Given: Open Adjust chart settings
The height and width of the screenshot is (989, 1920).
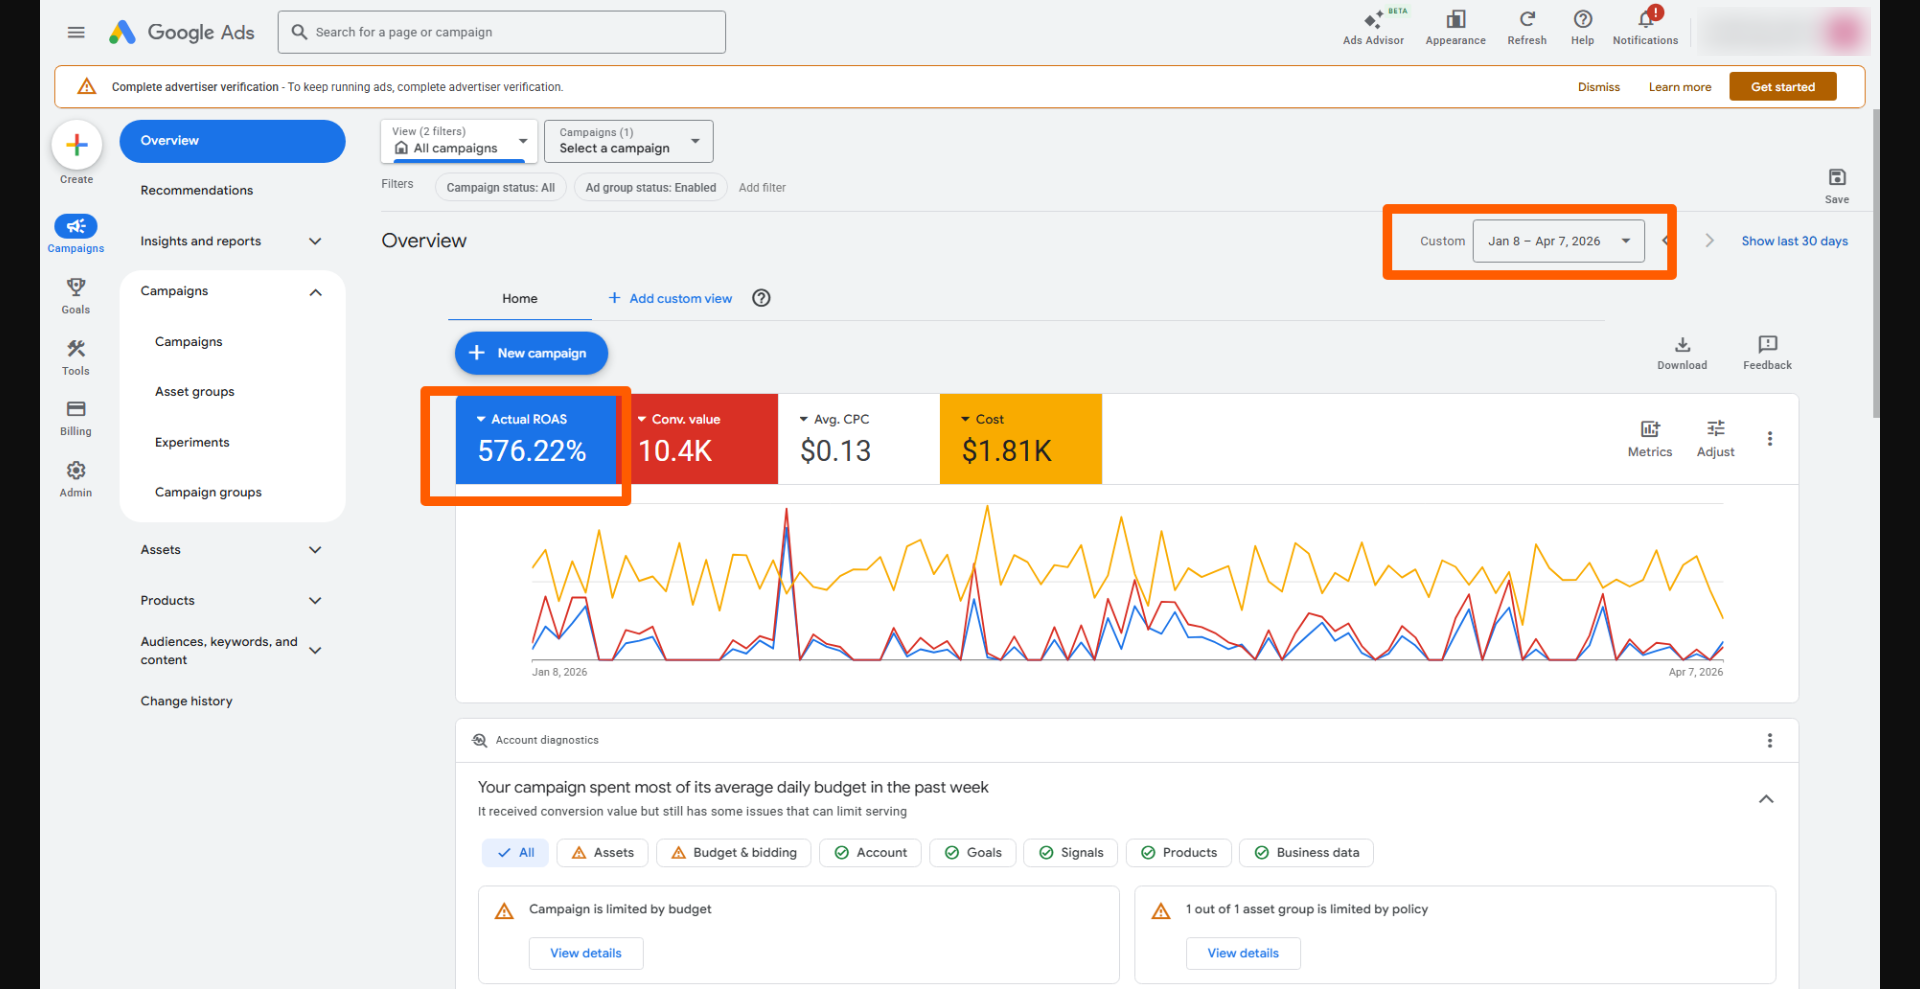Looking at the screenshot, I should point(1716,438).
